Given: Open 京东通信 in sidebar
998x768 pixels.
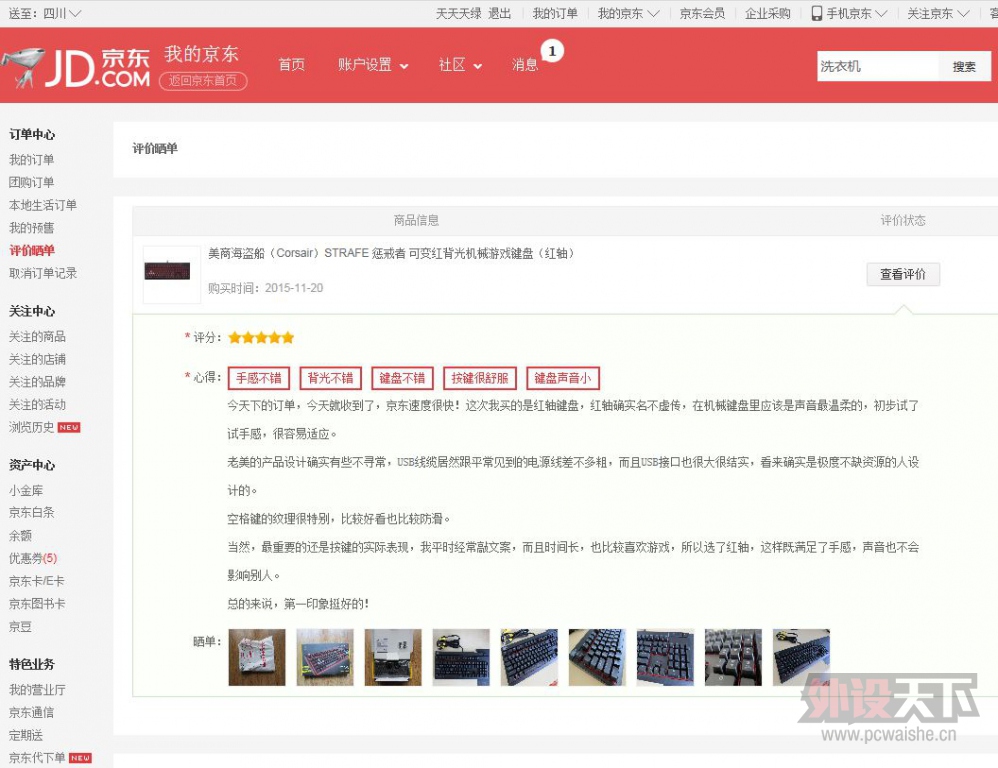Looking at the screenshot, I should pyautogui.click(x=31, y=713).
